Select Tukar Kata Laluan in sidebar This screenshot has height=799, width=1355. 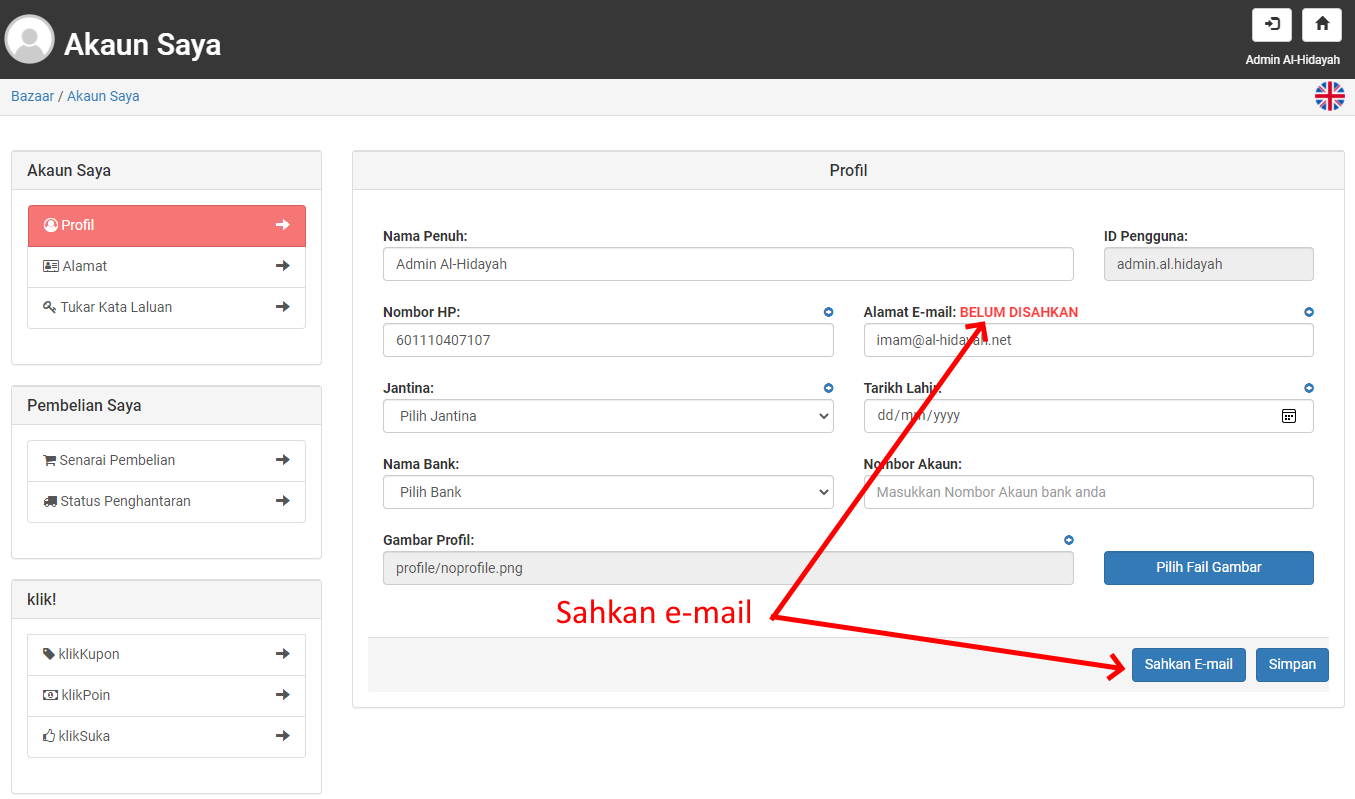166,307
